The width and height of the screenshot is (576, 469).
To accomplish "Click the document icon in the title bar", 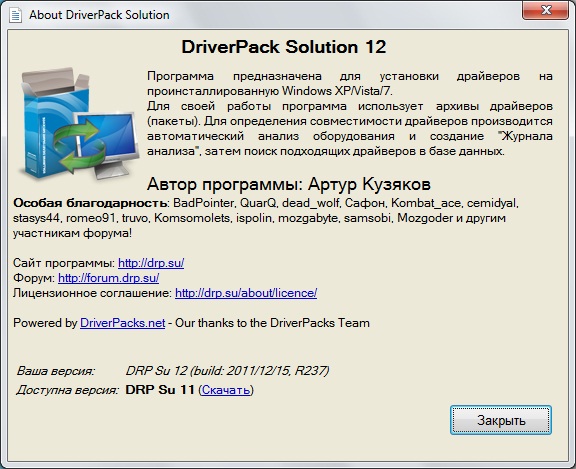I will (x=15, y=15).
